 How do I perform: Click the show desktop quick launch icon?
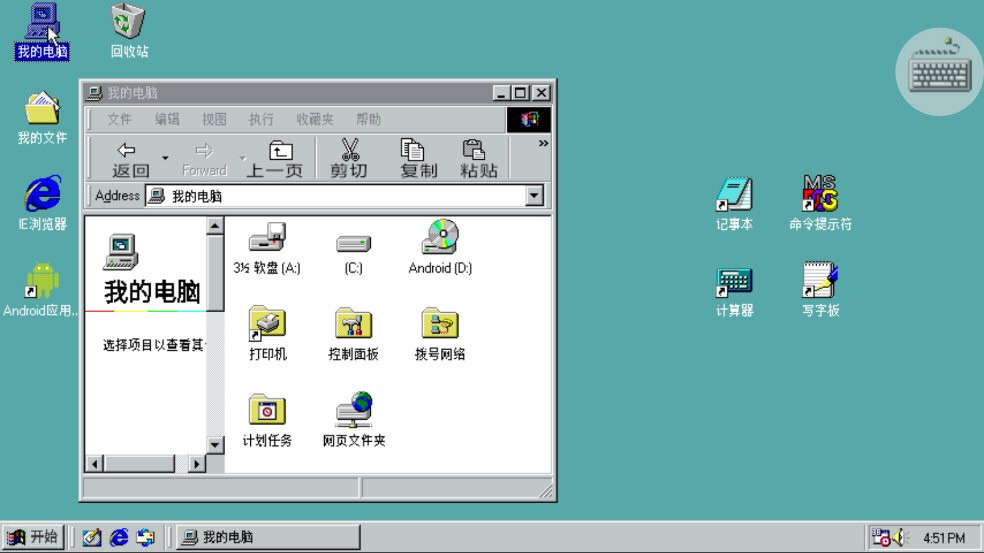(92, 537)
